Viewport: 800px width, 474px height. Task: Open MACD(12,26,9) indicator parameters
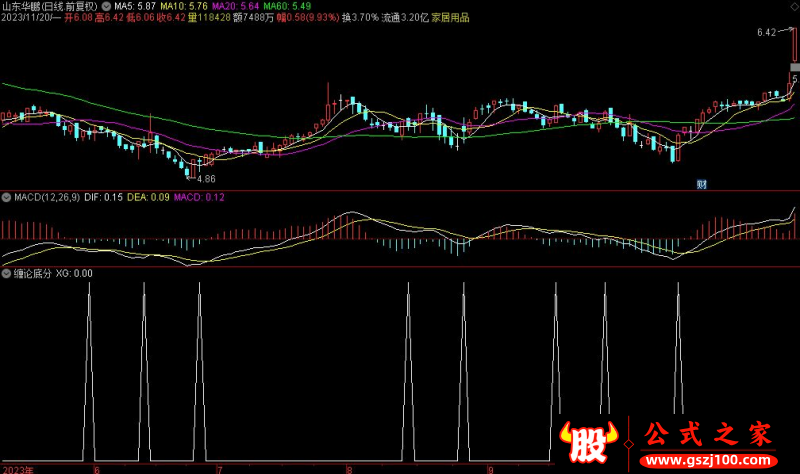tap(46, 197)
